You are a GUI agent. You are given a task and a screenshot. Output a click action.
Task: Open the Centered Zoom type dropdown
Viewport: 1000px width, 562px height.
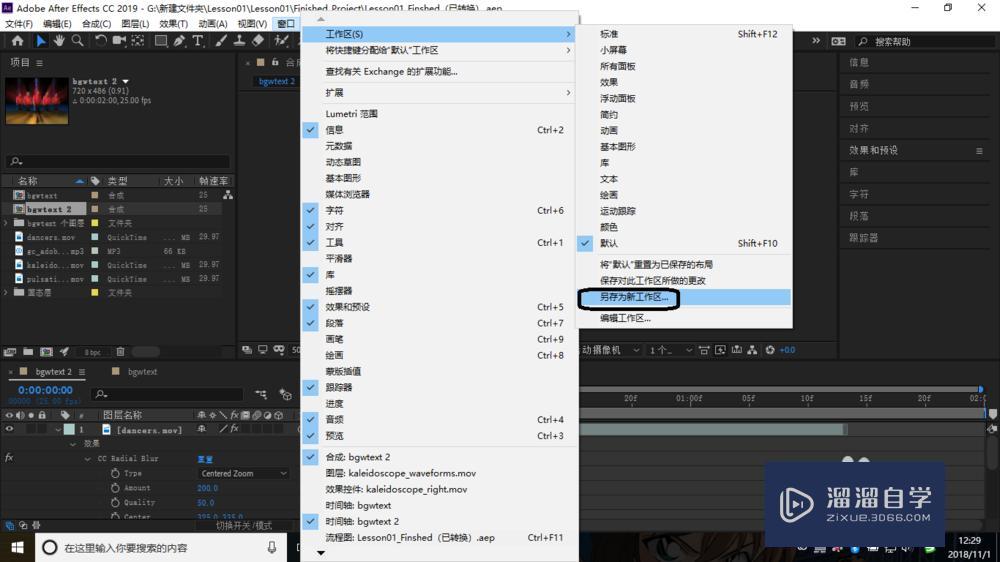(x=243, y=473)
